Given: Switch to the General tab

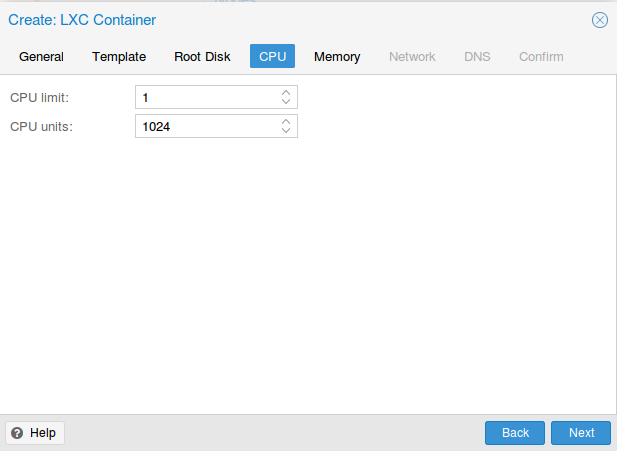Looking at the screenshot, I should (x=41, y=56).
